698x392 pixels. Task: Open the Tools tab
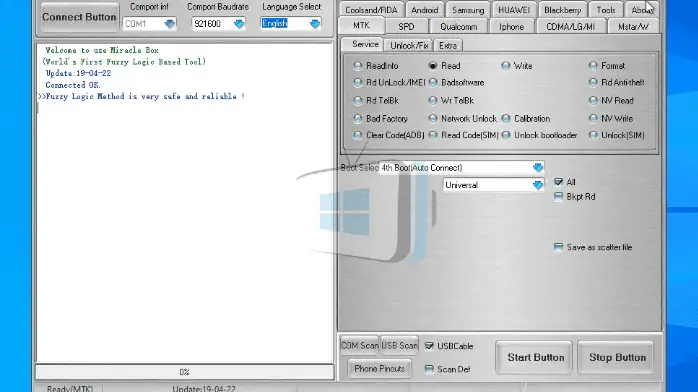pos(605,10)
